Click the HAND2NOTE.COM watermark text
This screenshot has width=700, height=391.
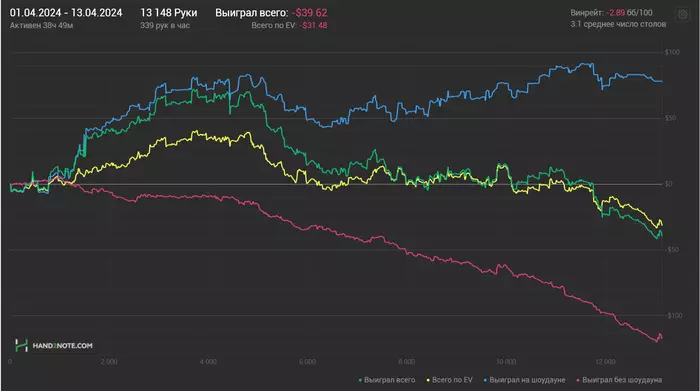[x=62, y=345]
